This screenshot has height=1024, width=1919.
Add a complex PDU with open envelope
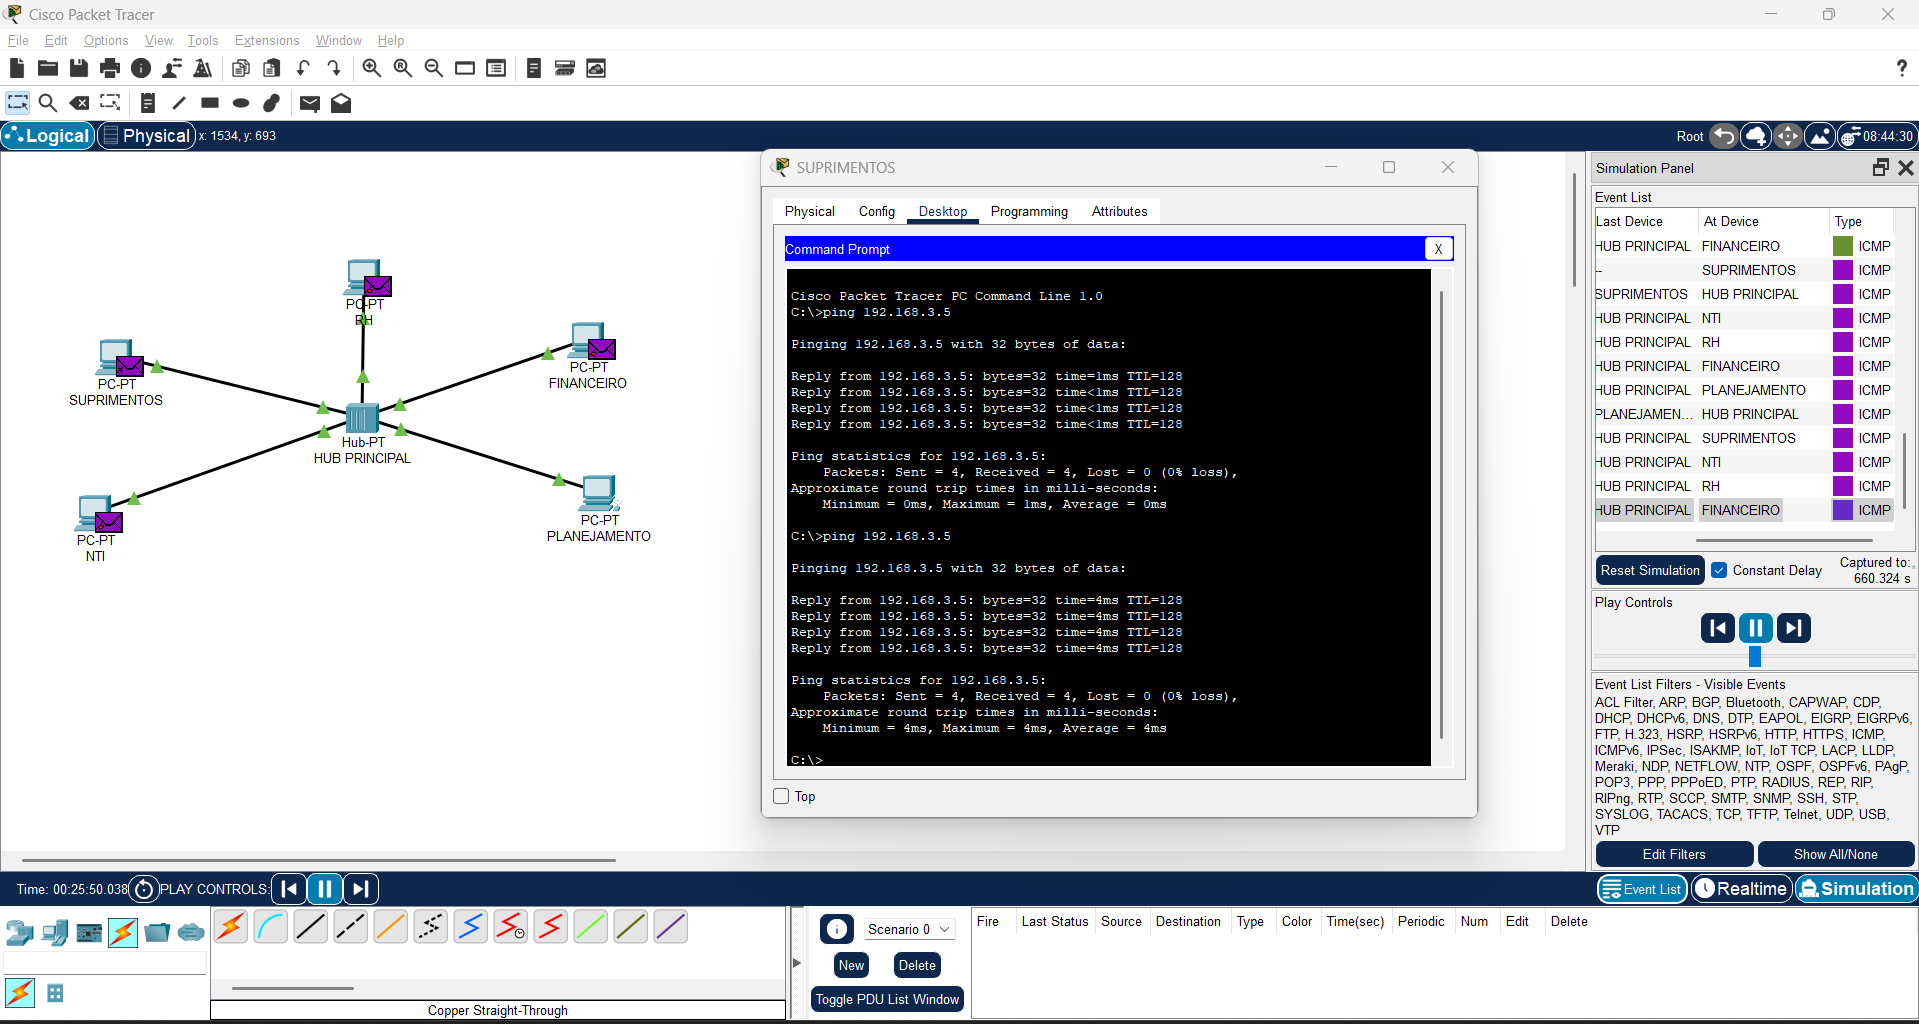pyautogui.click(x=341, y=103)
